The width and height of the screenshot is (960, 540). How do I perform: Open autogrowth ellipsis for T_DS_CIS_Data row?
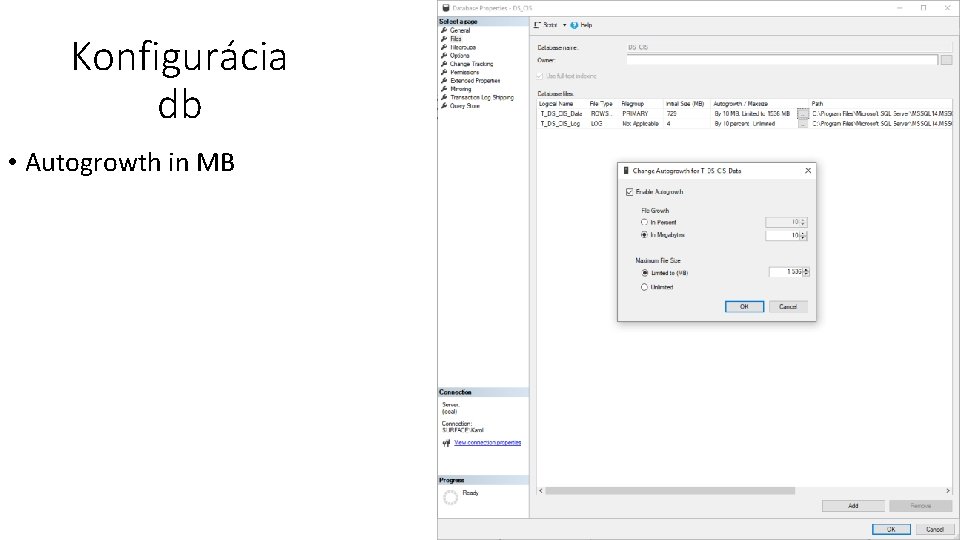click(803, 114)
